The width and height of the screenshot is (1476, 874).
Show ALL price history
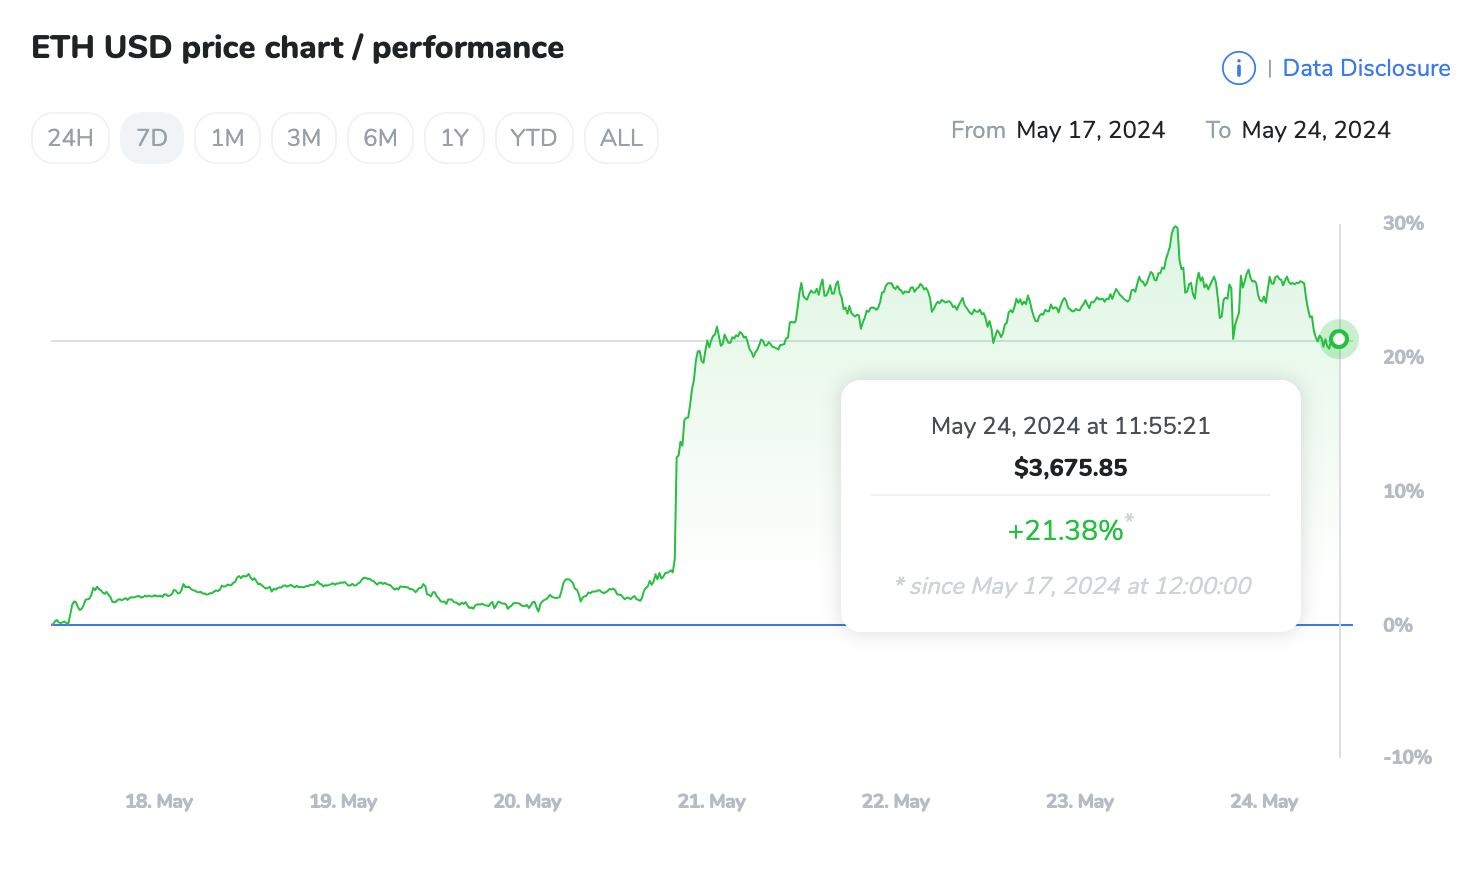(x=621, y=138)
